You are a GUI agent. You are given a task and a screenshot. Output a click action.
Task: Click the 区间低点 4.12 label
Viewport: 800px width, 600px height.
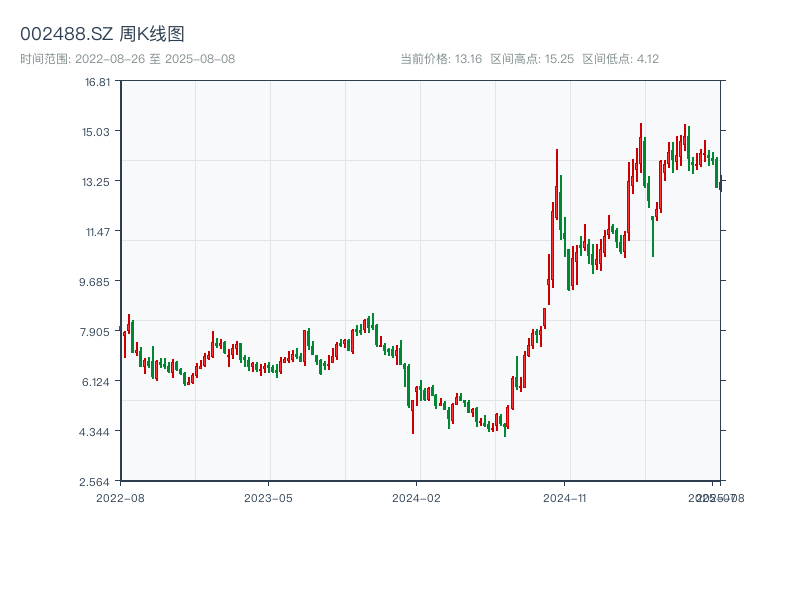621,59
